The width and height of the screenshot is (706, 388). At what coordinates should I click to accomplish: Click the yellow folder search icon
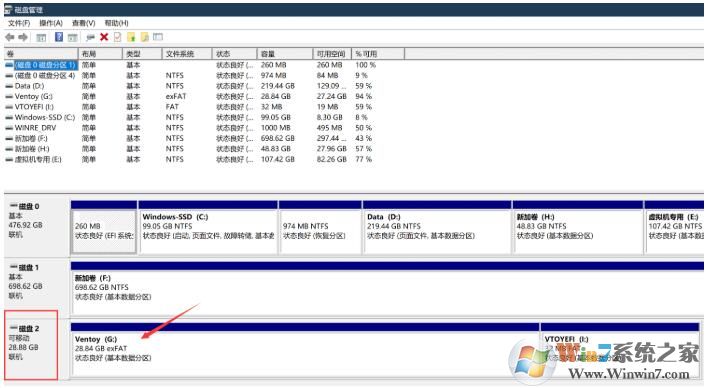pos(145,37)
